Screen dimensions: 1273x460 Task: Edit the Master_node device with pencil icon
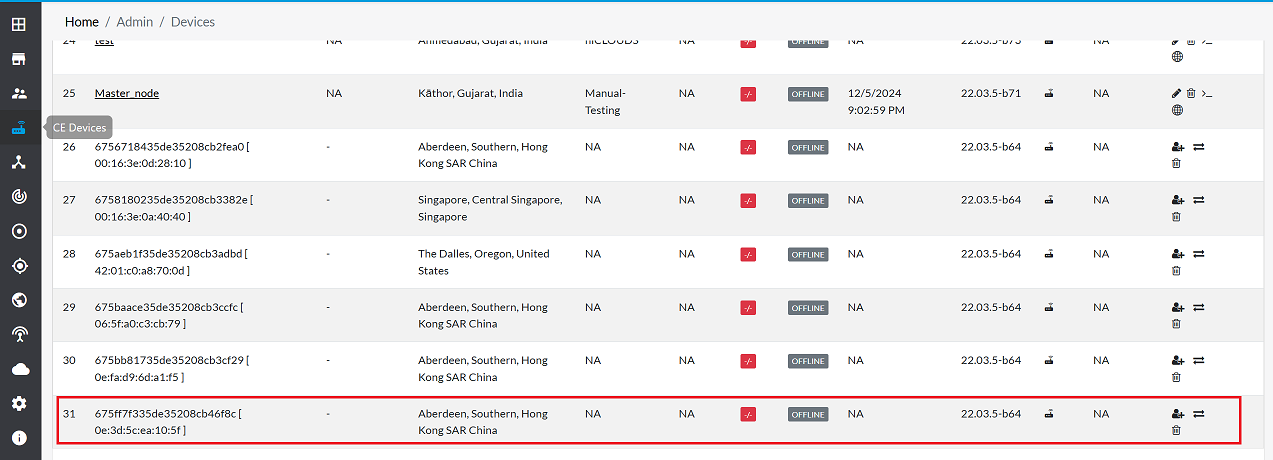pos(1176,93)
